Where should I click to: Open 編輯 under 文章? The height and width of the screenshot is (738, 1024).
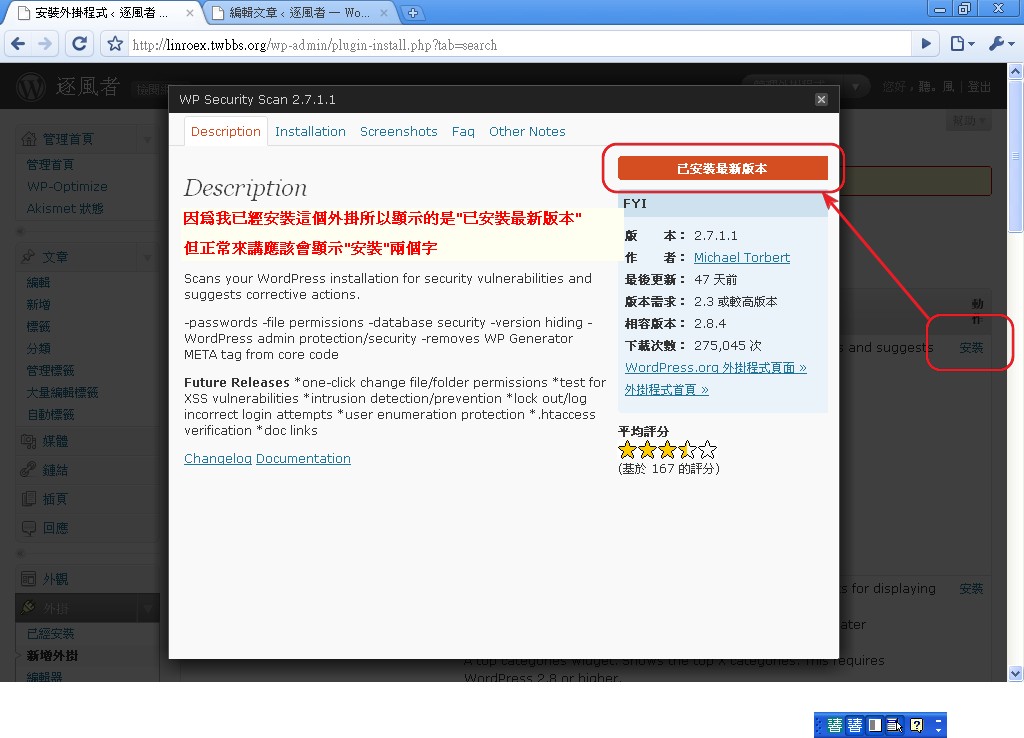38,282
